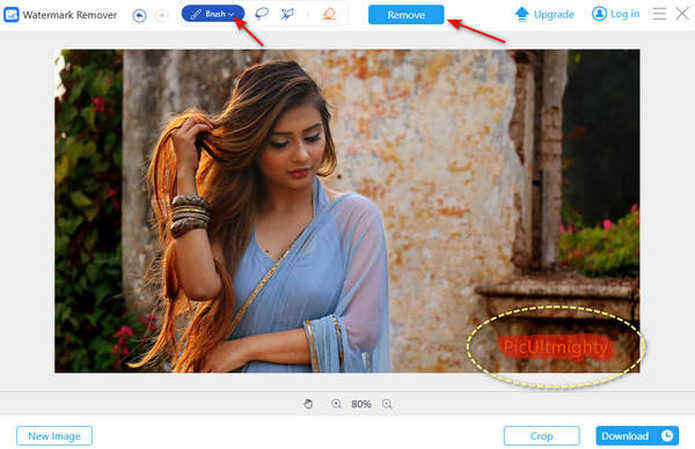Click the Remove button
The height and width of the screenshot is (449, 695).
click(406, 15)
